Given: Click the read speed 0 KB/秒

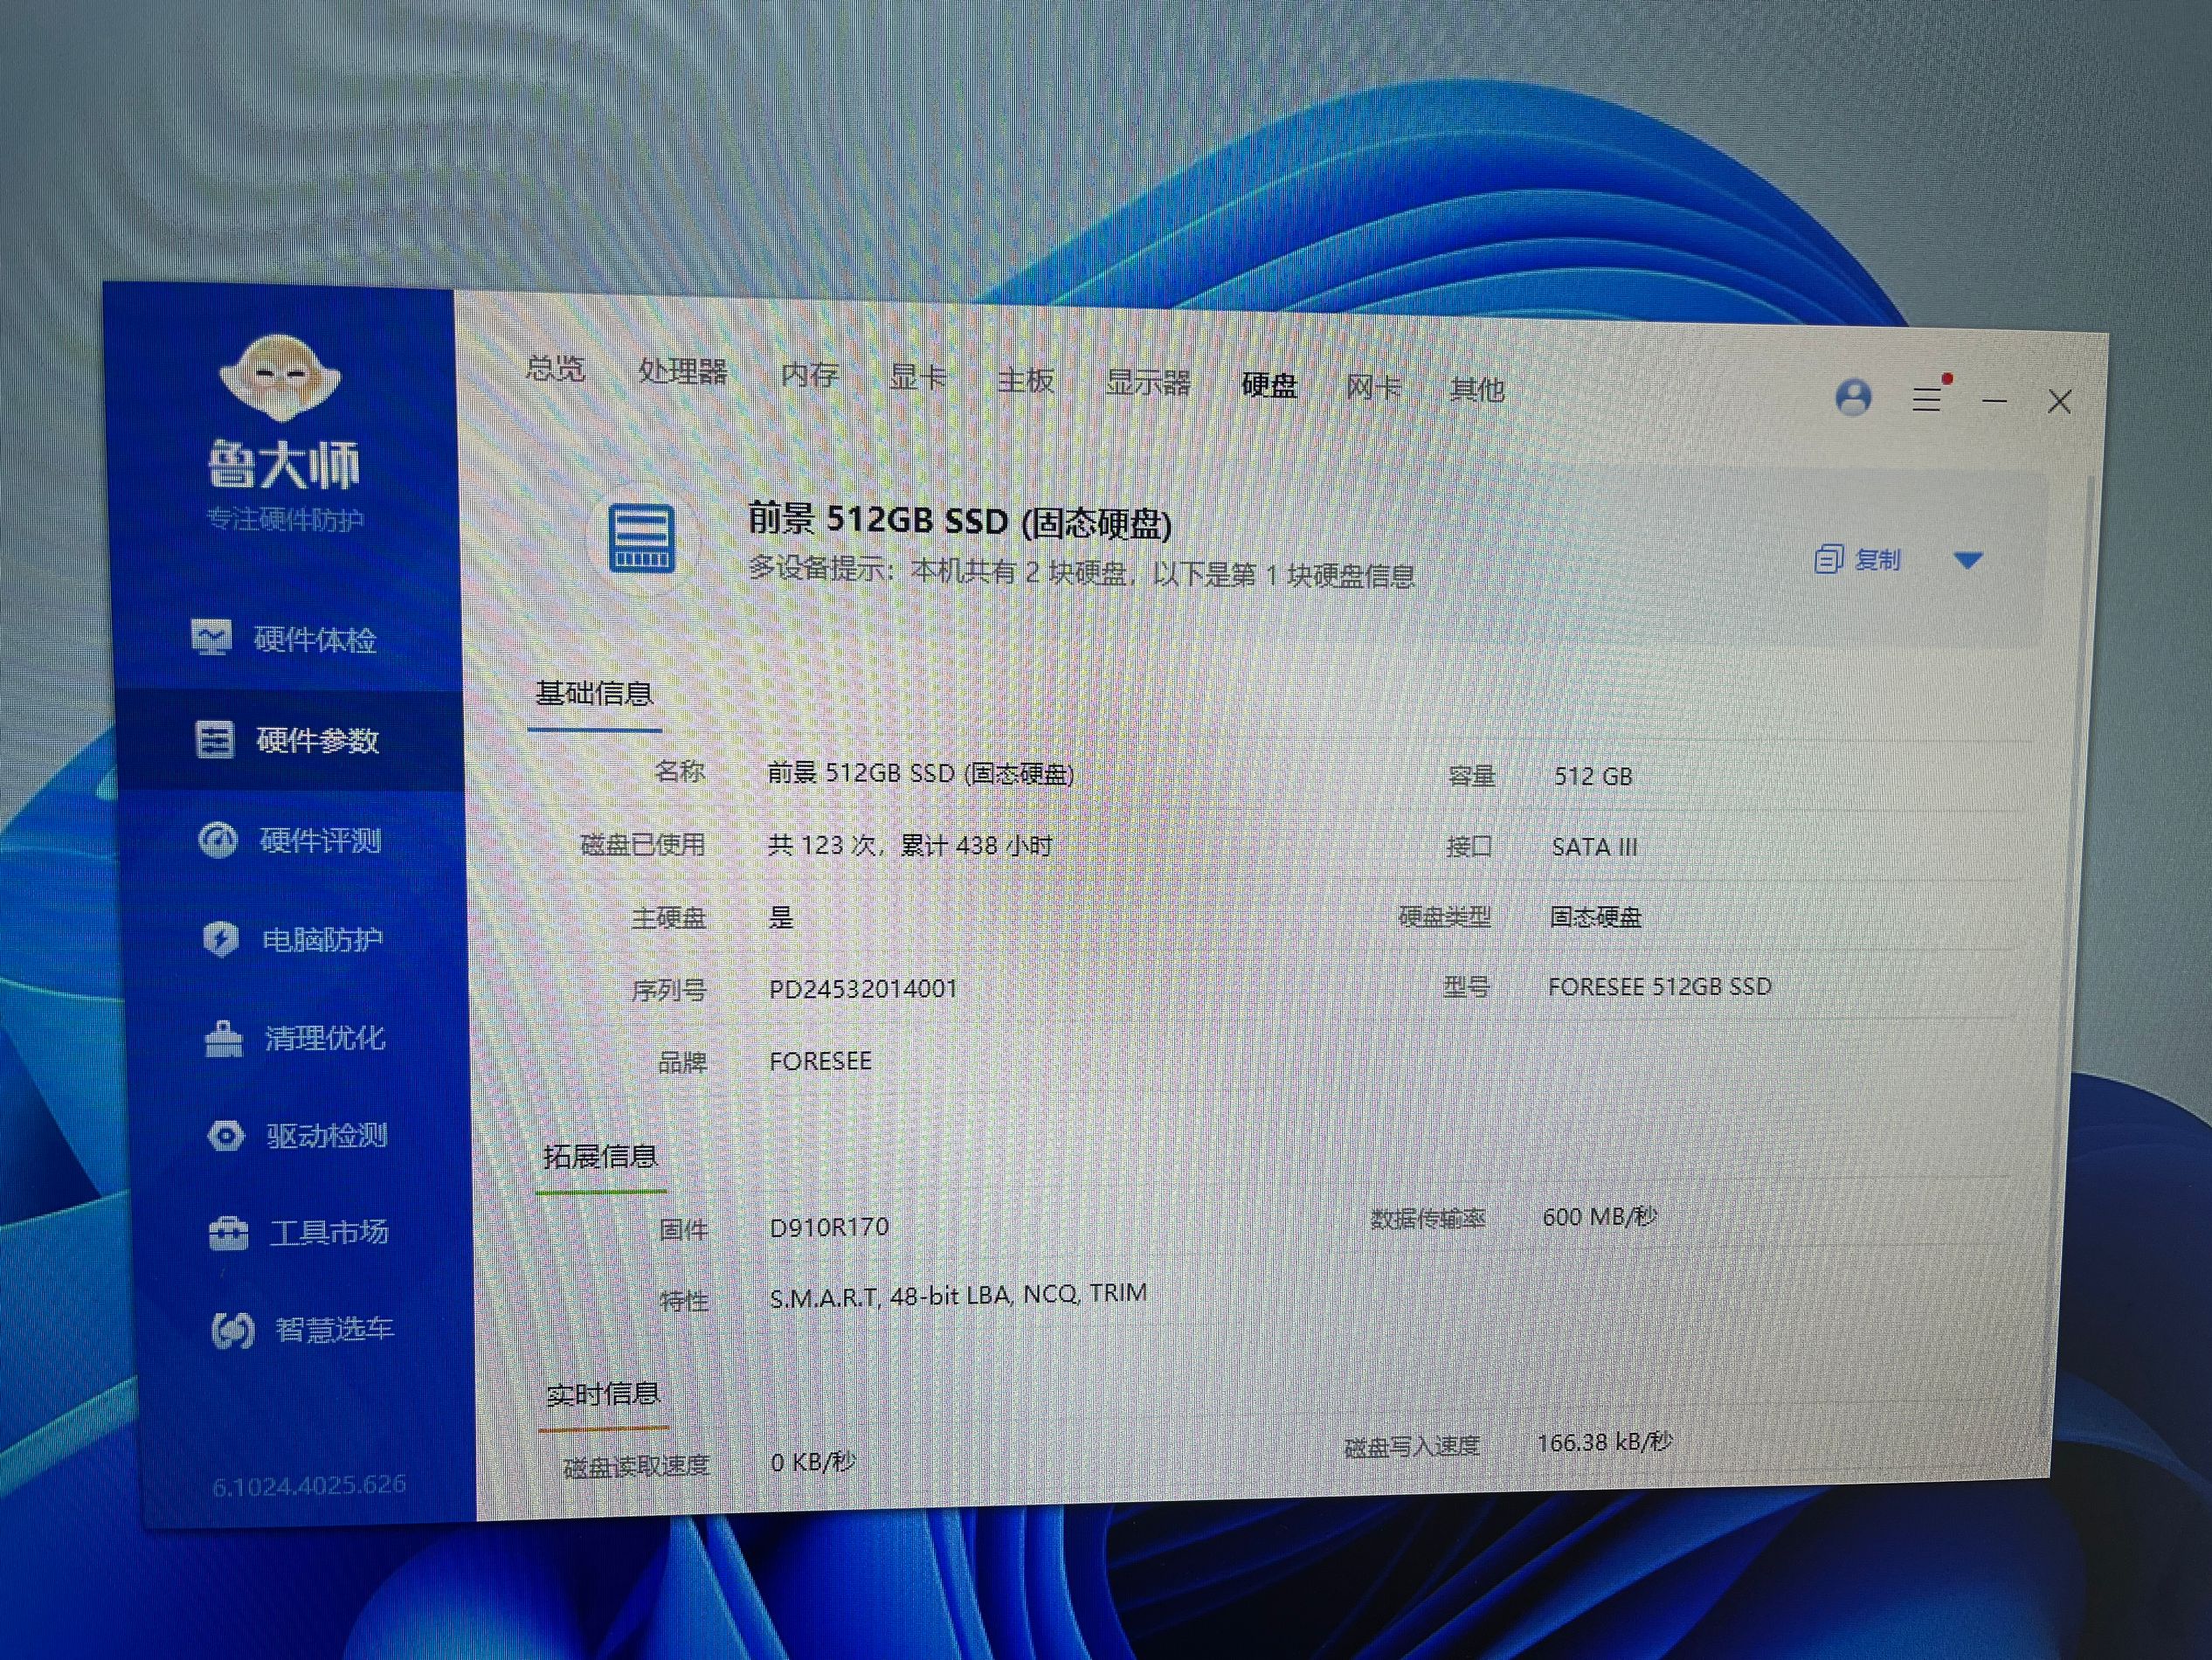Looking at the screenshot, I should pos(812,1462).
